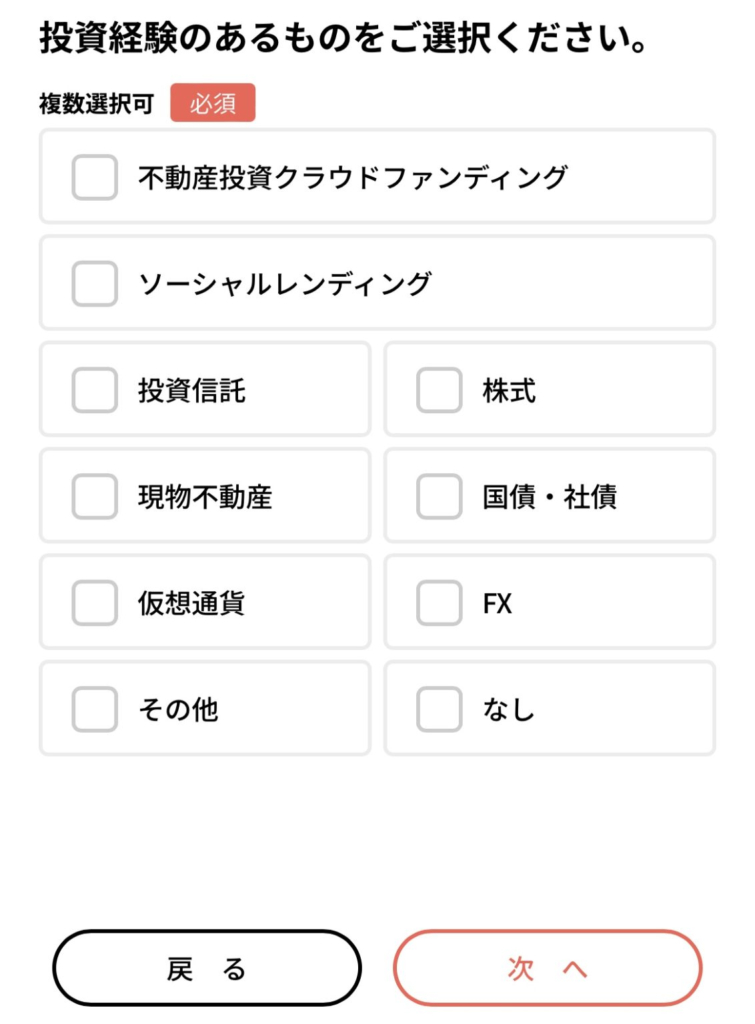755x1024 pixels.
Task: Click the 複数選択可 hint text
Action: [x=97, y=104]
